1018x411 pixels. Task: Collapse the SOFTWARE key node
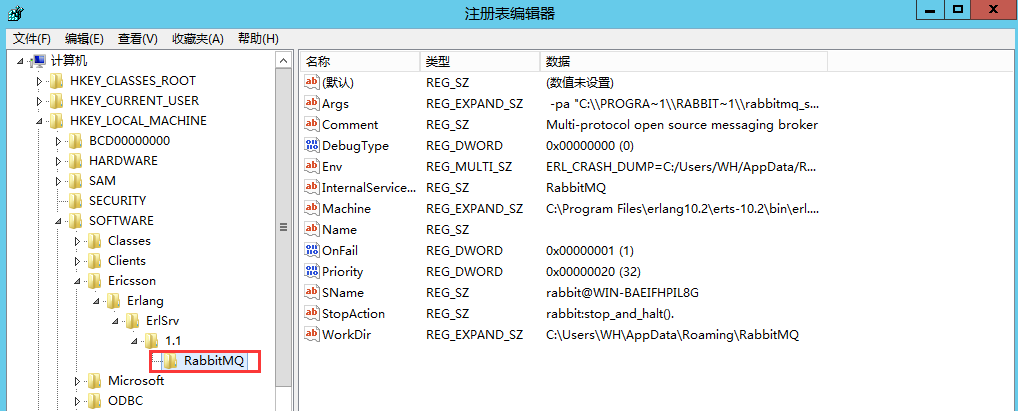(59, 221)
